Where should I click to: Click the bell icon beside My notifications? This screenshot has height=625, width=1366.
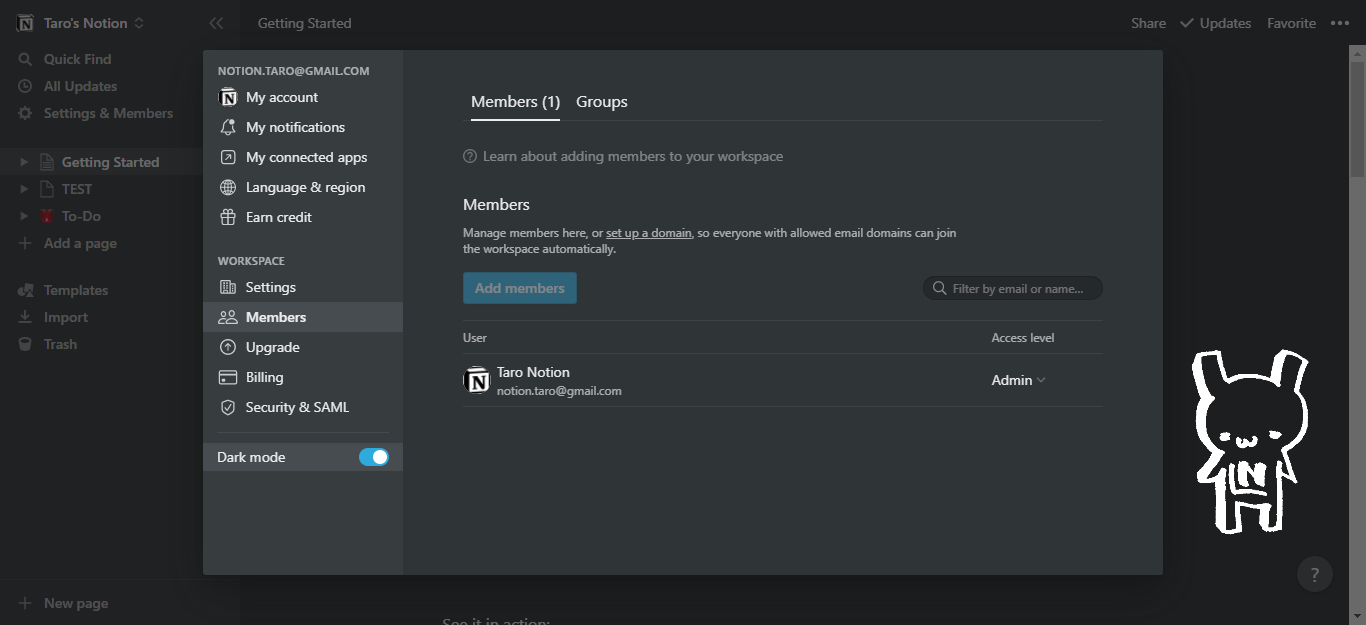click(228, 127)
